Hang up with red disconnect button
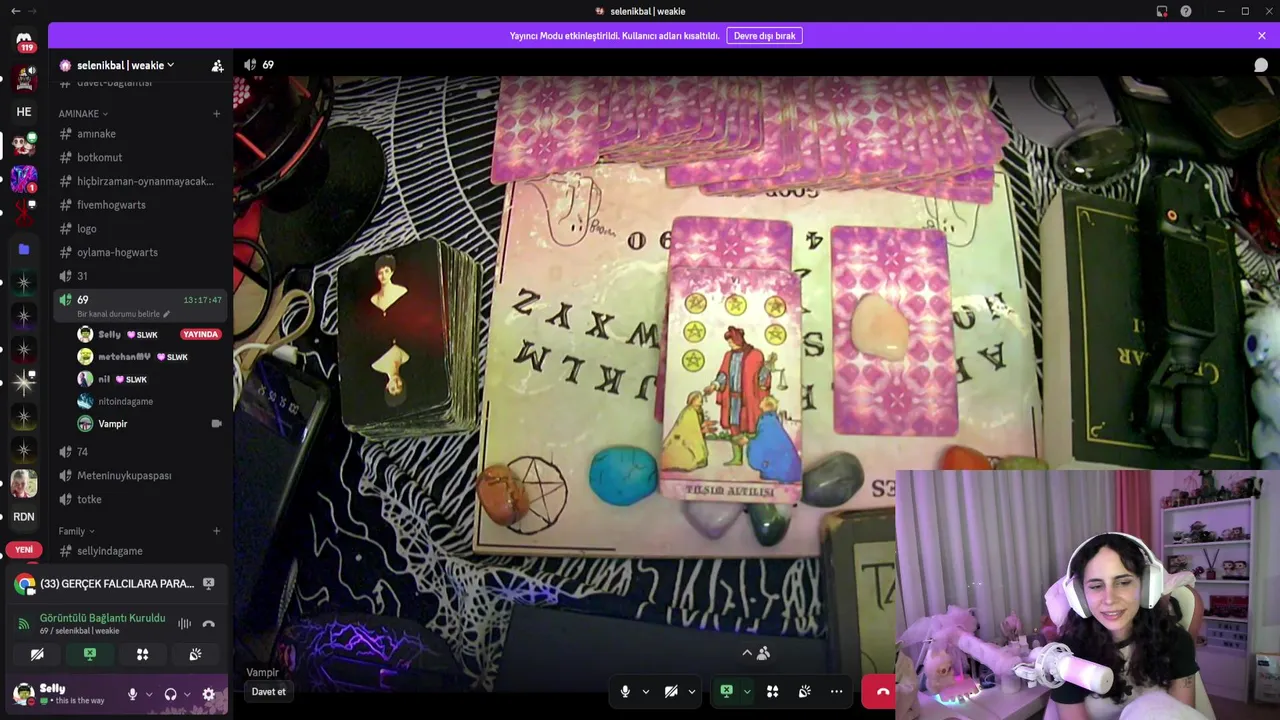This screenshot has height=720, width=1280. (879, 691)
